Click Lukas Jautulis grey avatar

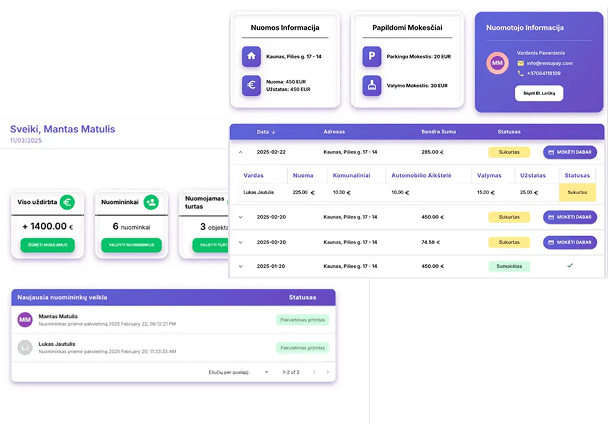25,347
